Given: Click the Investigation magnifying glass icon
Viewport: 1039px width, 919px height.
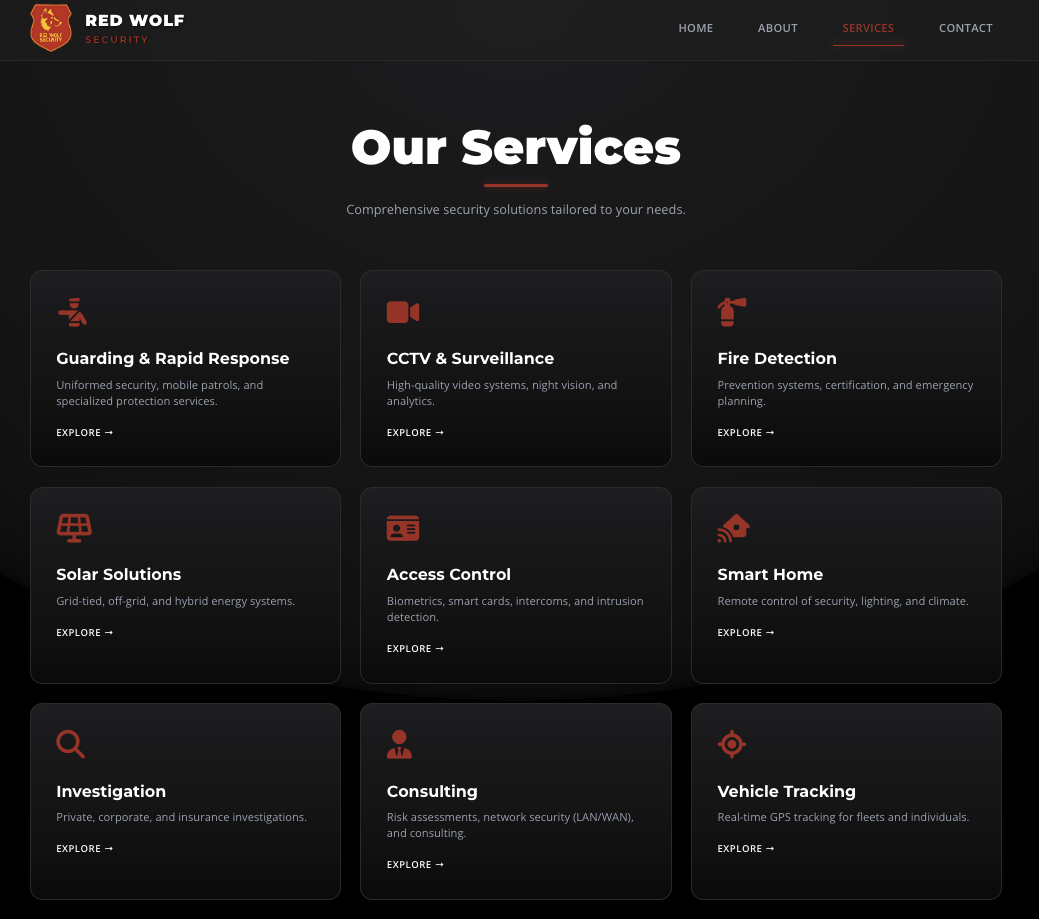Looking at the screenshot, I should [x=71, y=744].
